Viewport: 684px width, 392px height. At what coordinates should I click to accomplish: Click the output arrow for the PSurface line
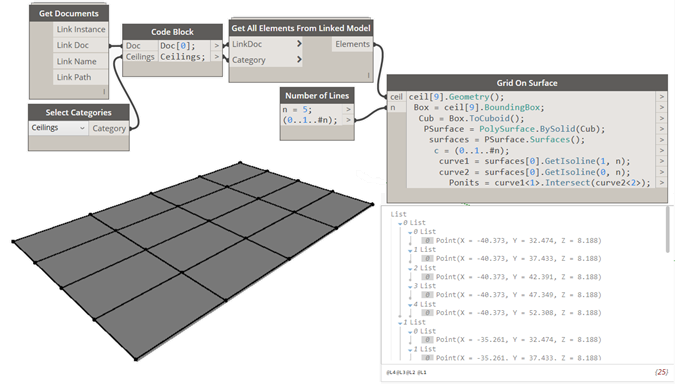point(662,129)
